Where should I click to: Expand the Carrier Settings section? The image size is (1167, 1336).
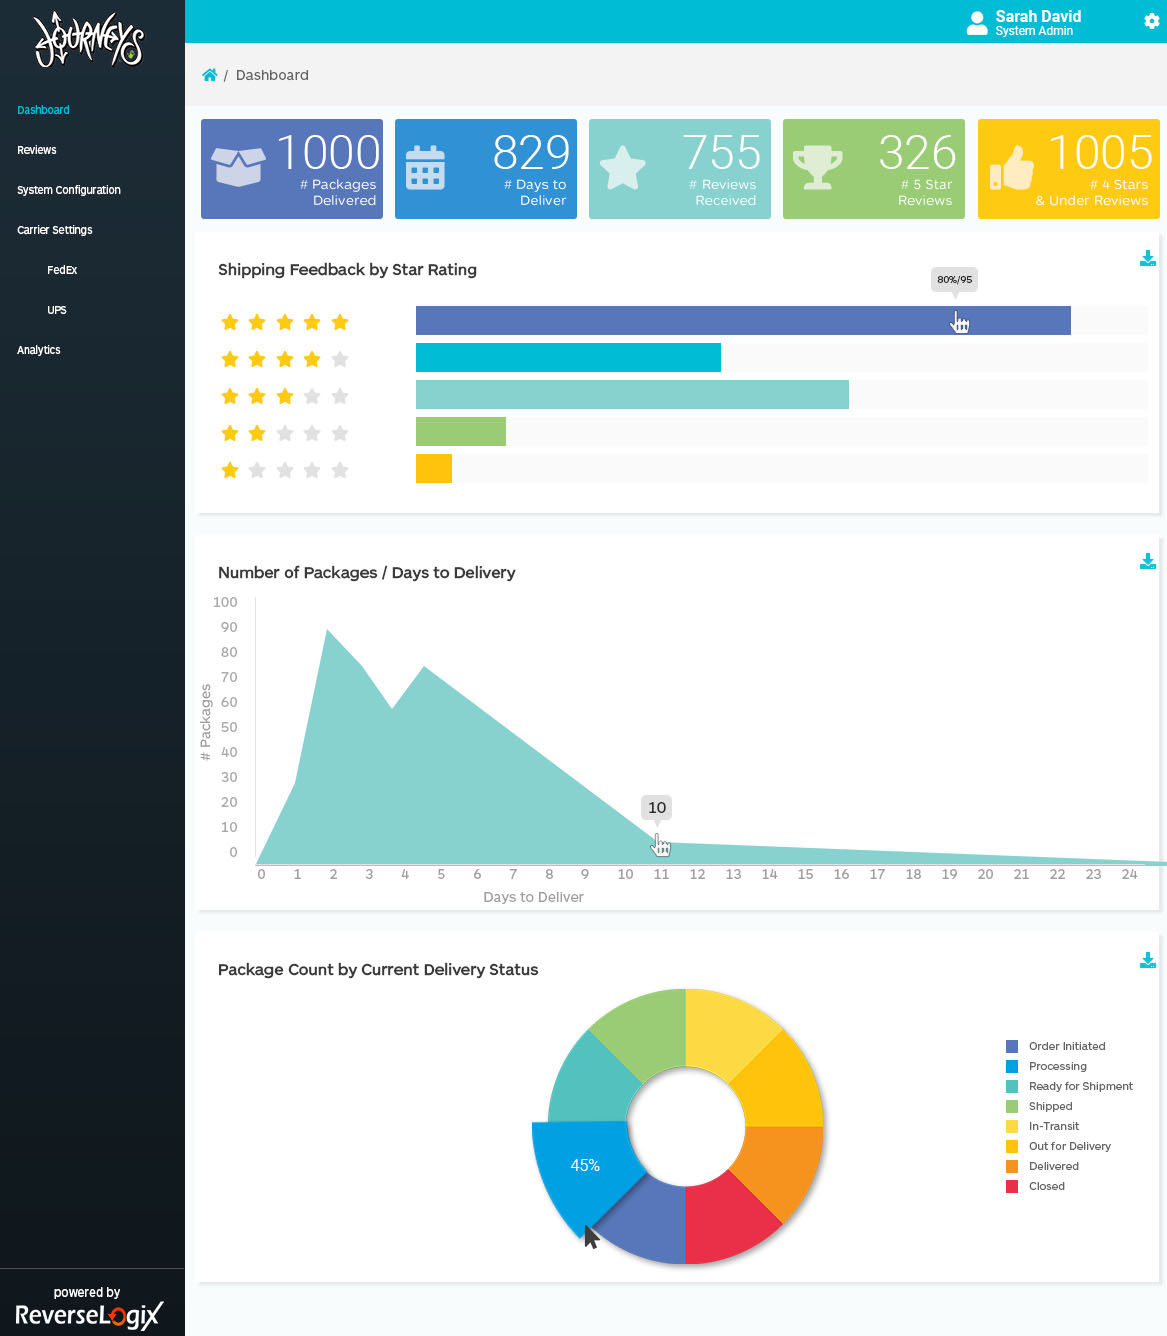pyautogui.click(x=54, y=229)
